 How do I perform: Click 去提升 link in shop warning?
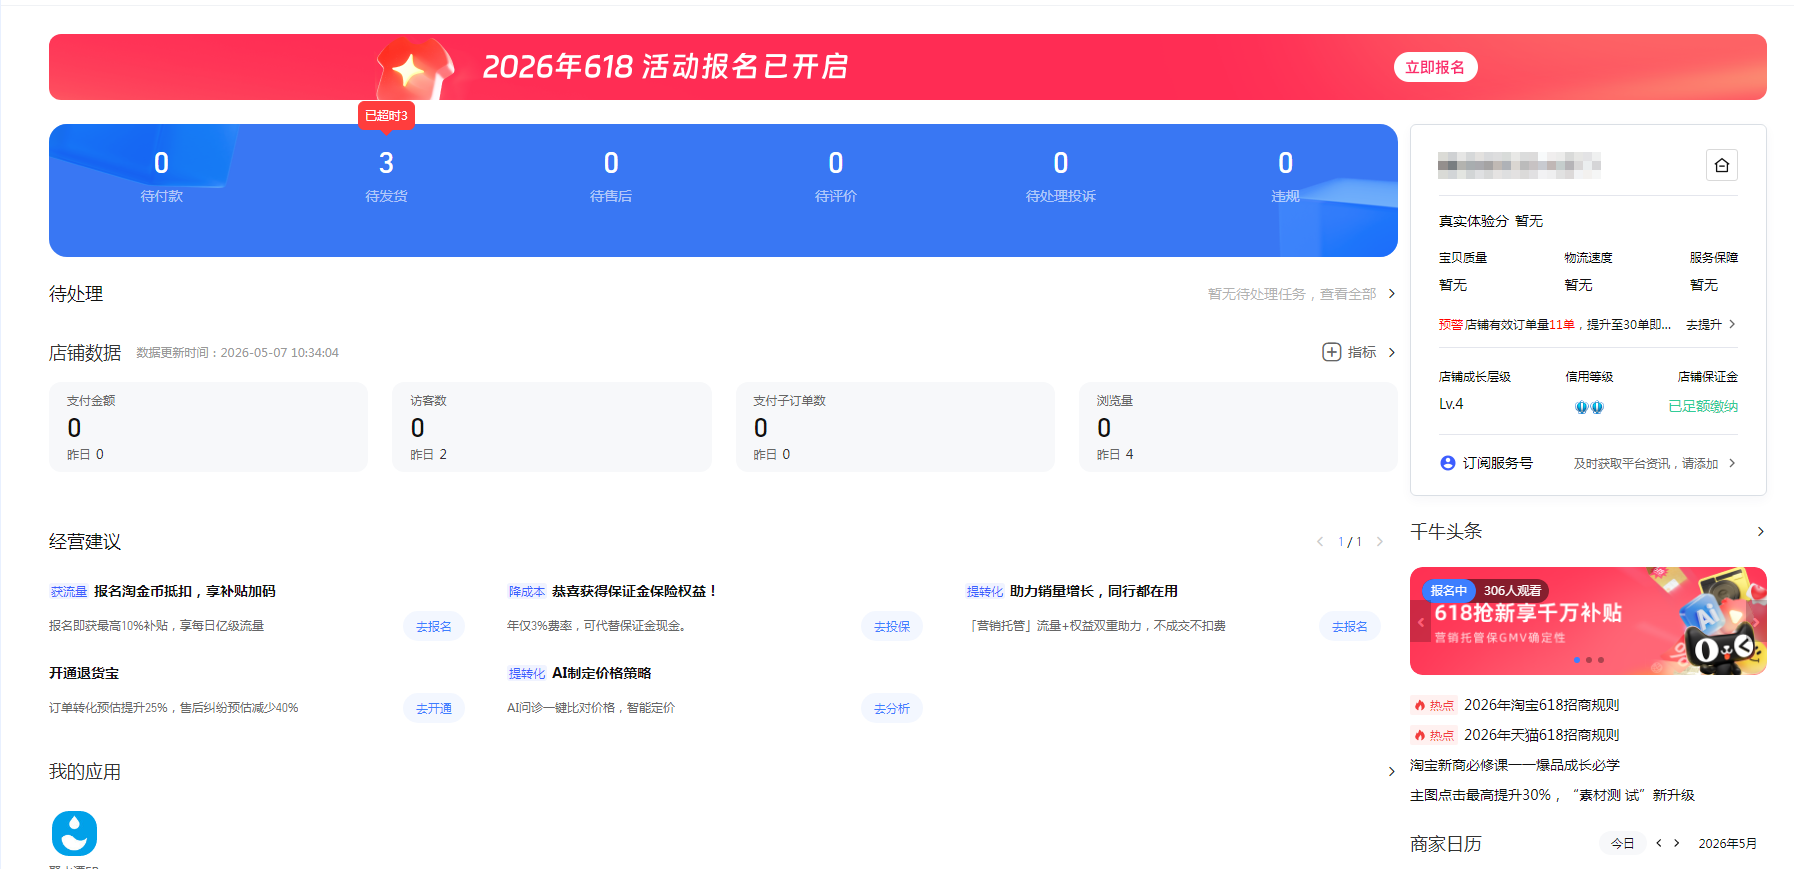1704,324
